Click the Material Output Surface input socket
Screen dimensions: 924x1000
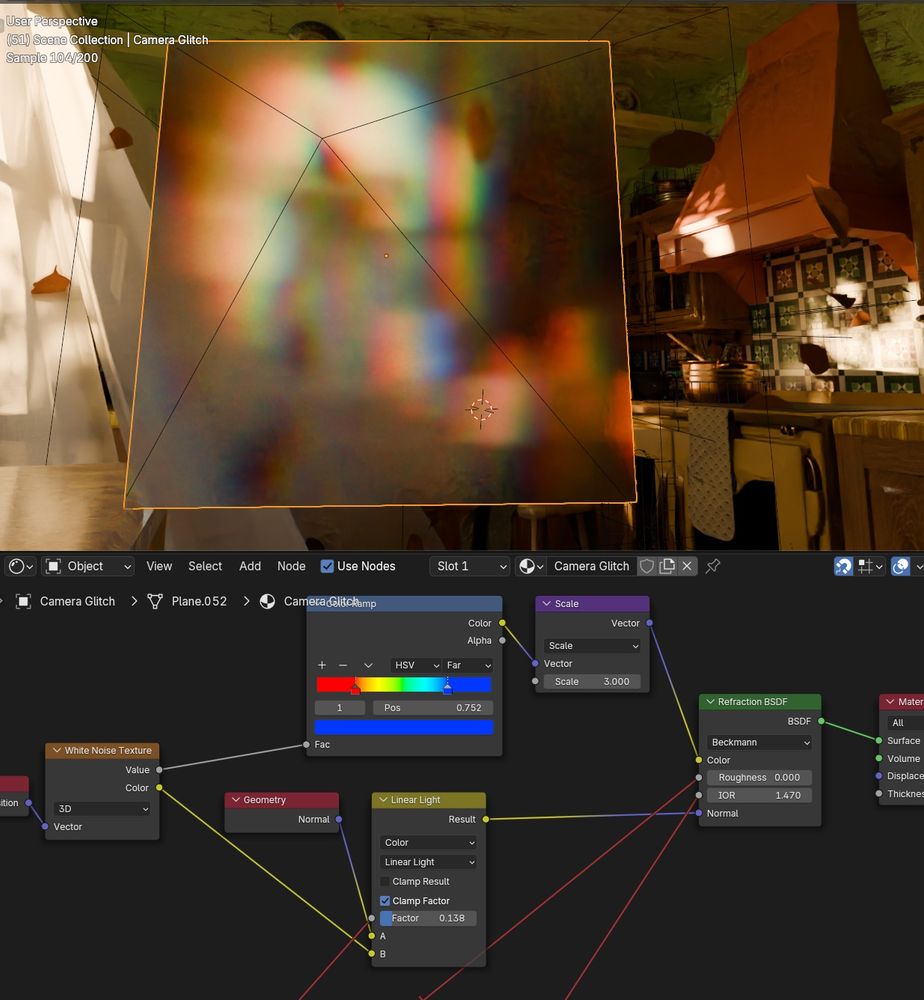point(879,741)
